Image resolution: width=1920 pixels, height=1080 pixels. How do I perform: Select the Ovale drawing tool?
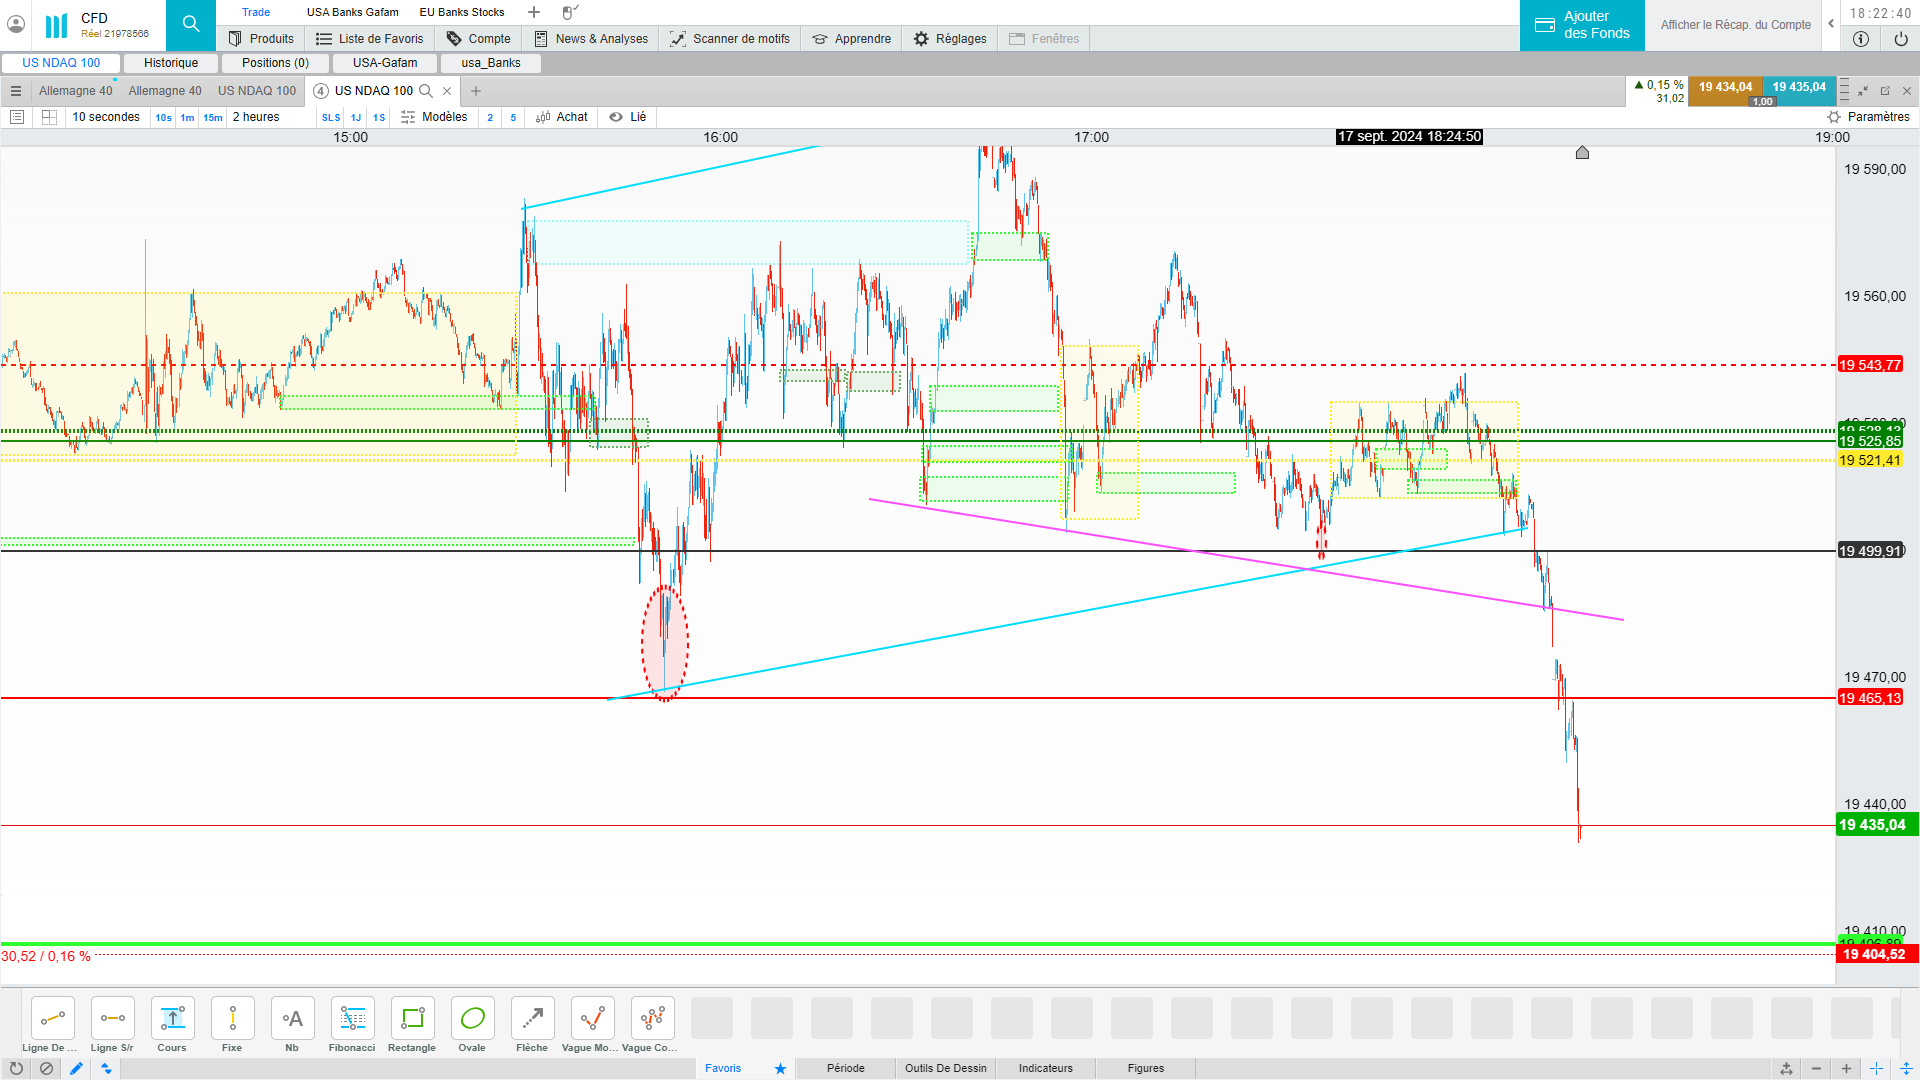(x=472, y=1019)
